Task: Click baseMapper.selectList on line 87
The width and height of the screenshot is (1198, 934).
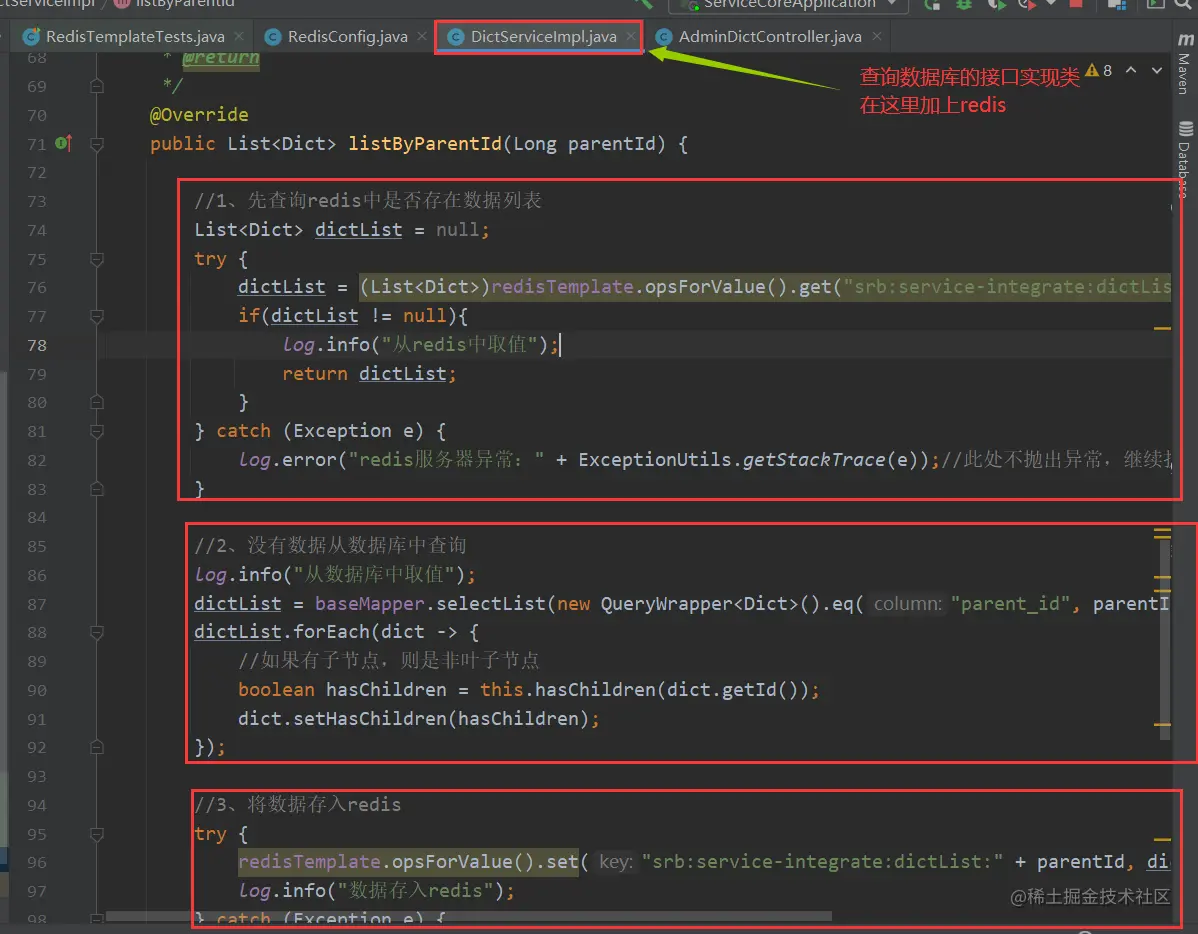Action: click(430, 604)
